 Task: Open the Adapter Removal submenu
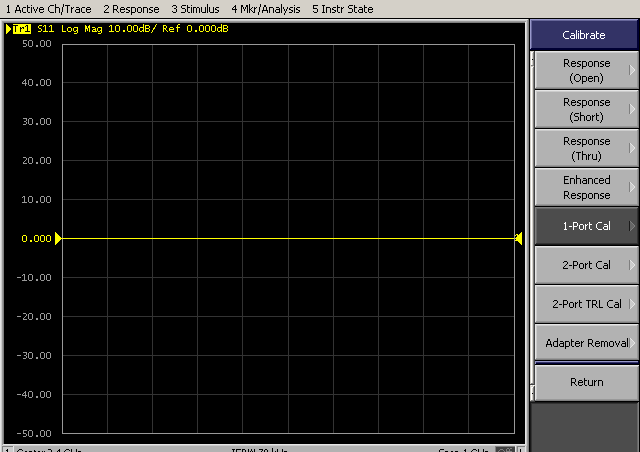[x=586, y=343]
